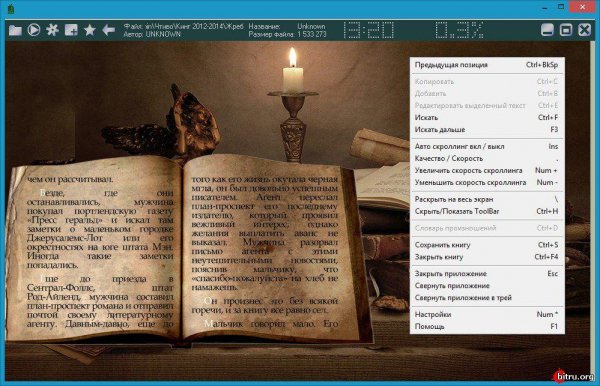600x386 pixels.
Task: Click right book page text
Action: [x=265, y=252]
